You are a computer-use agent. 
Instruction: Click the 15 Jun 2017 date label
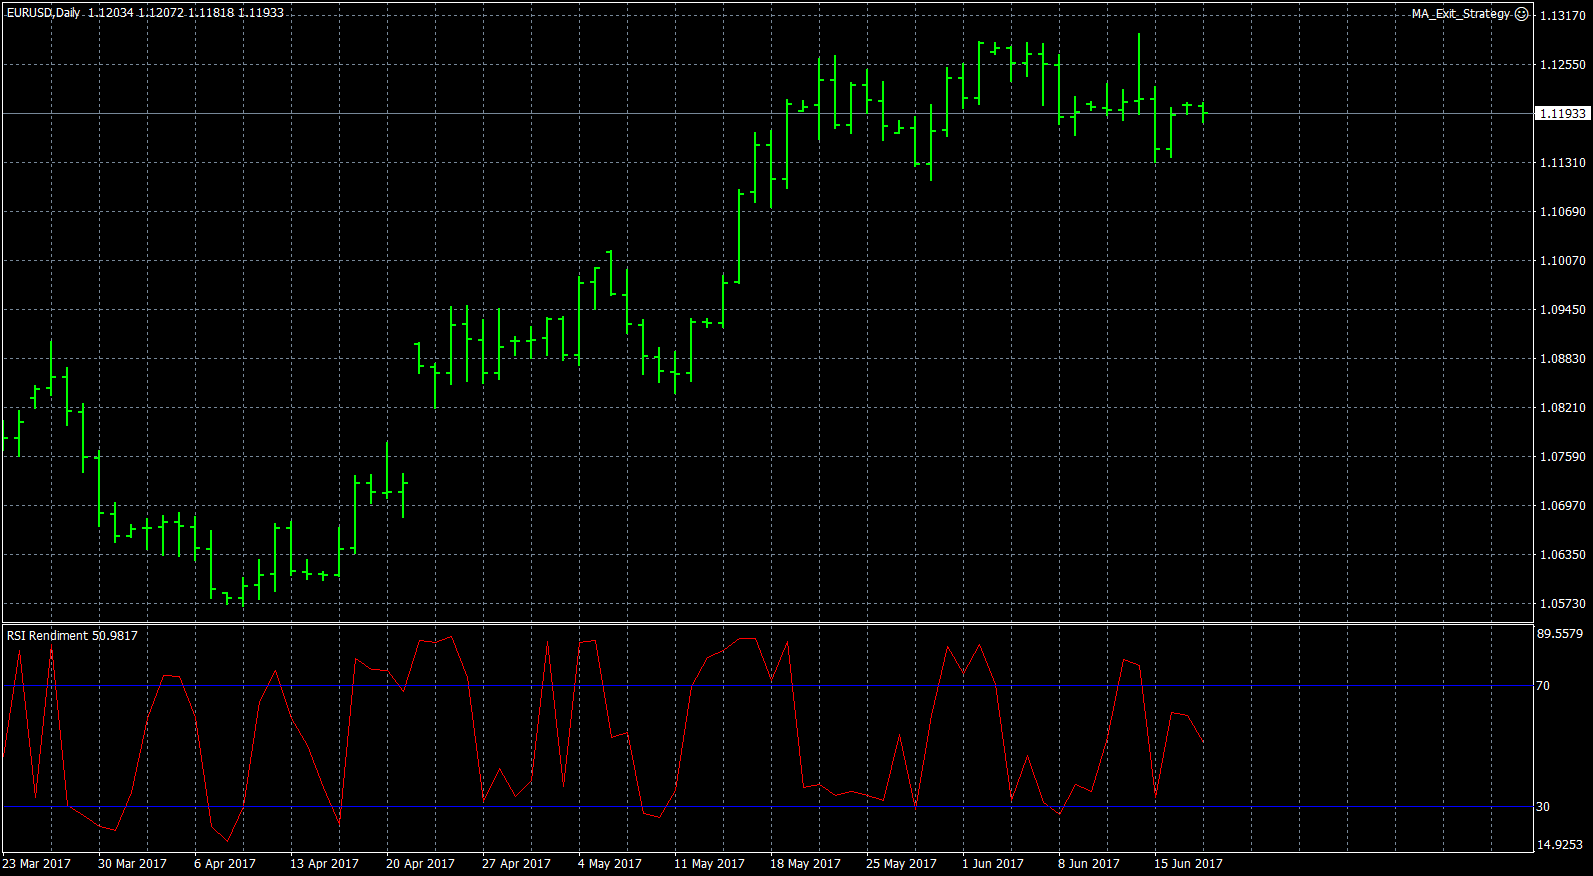[1188, 864]
